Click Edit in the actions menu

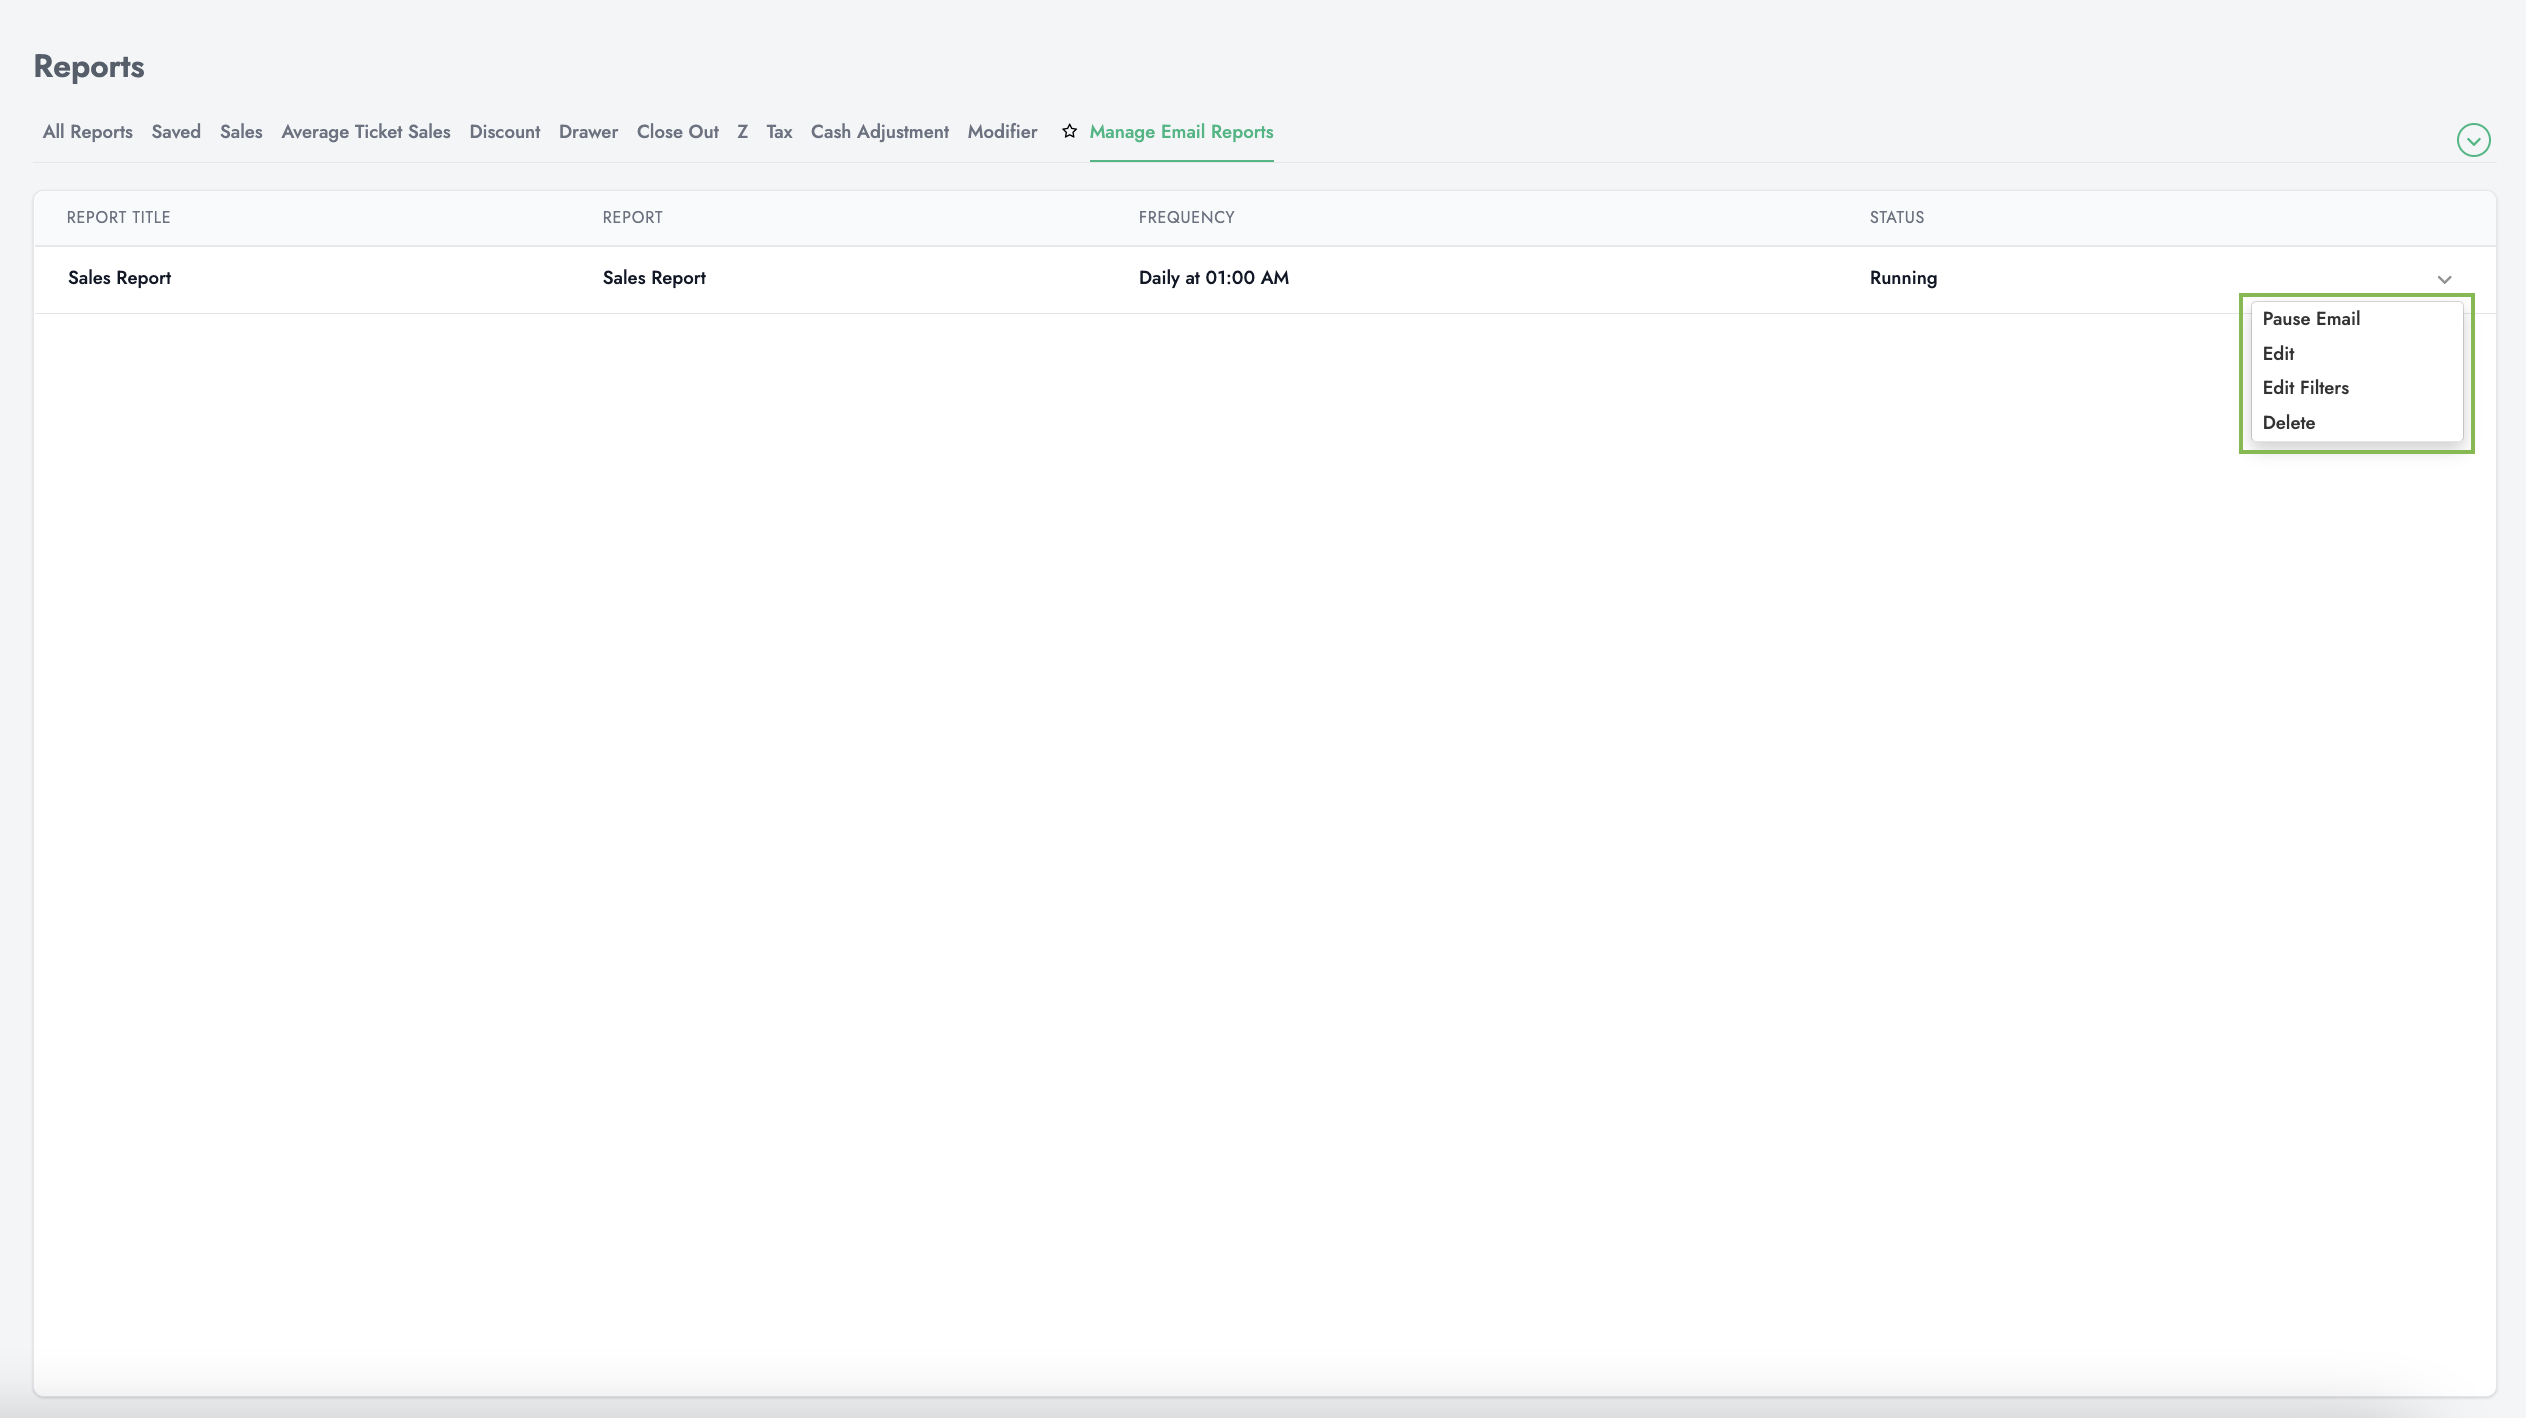click(x=2278, y=353)
